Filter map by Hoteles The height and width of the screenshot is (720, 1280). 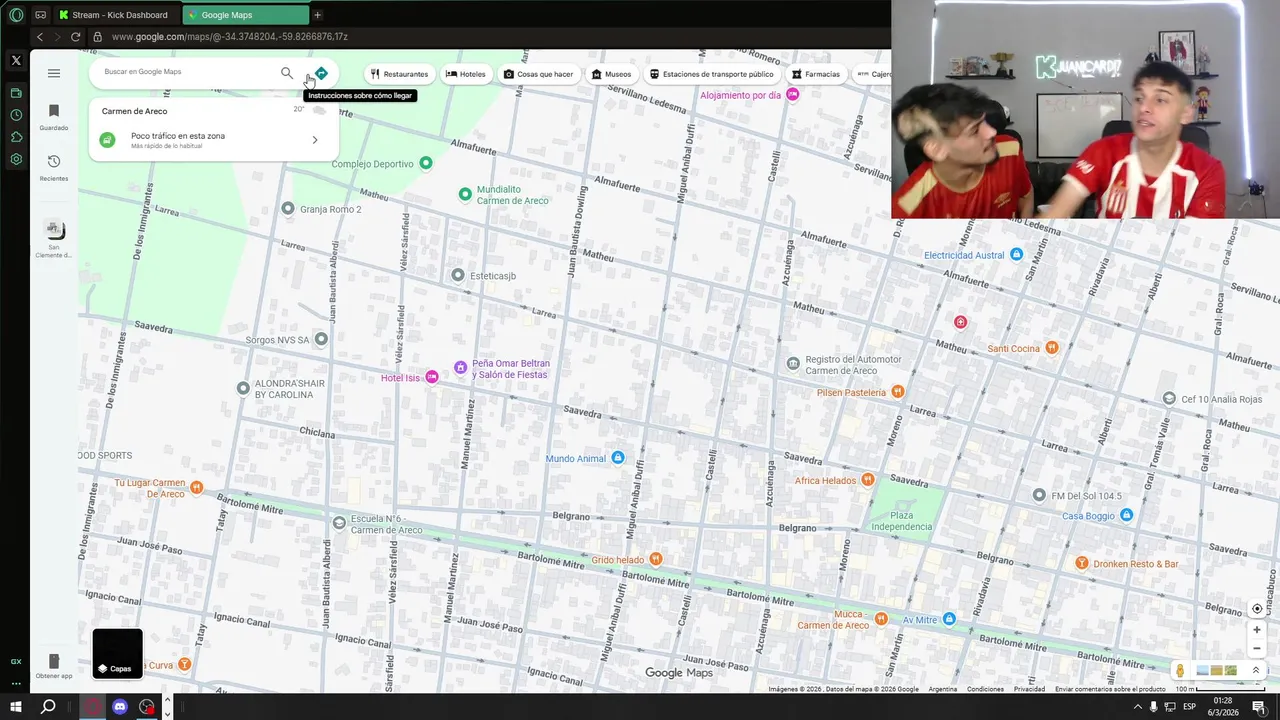pos(465,74)
